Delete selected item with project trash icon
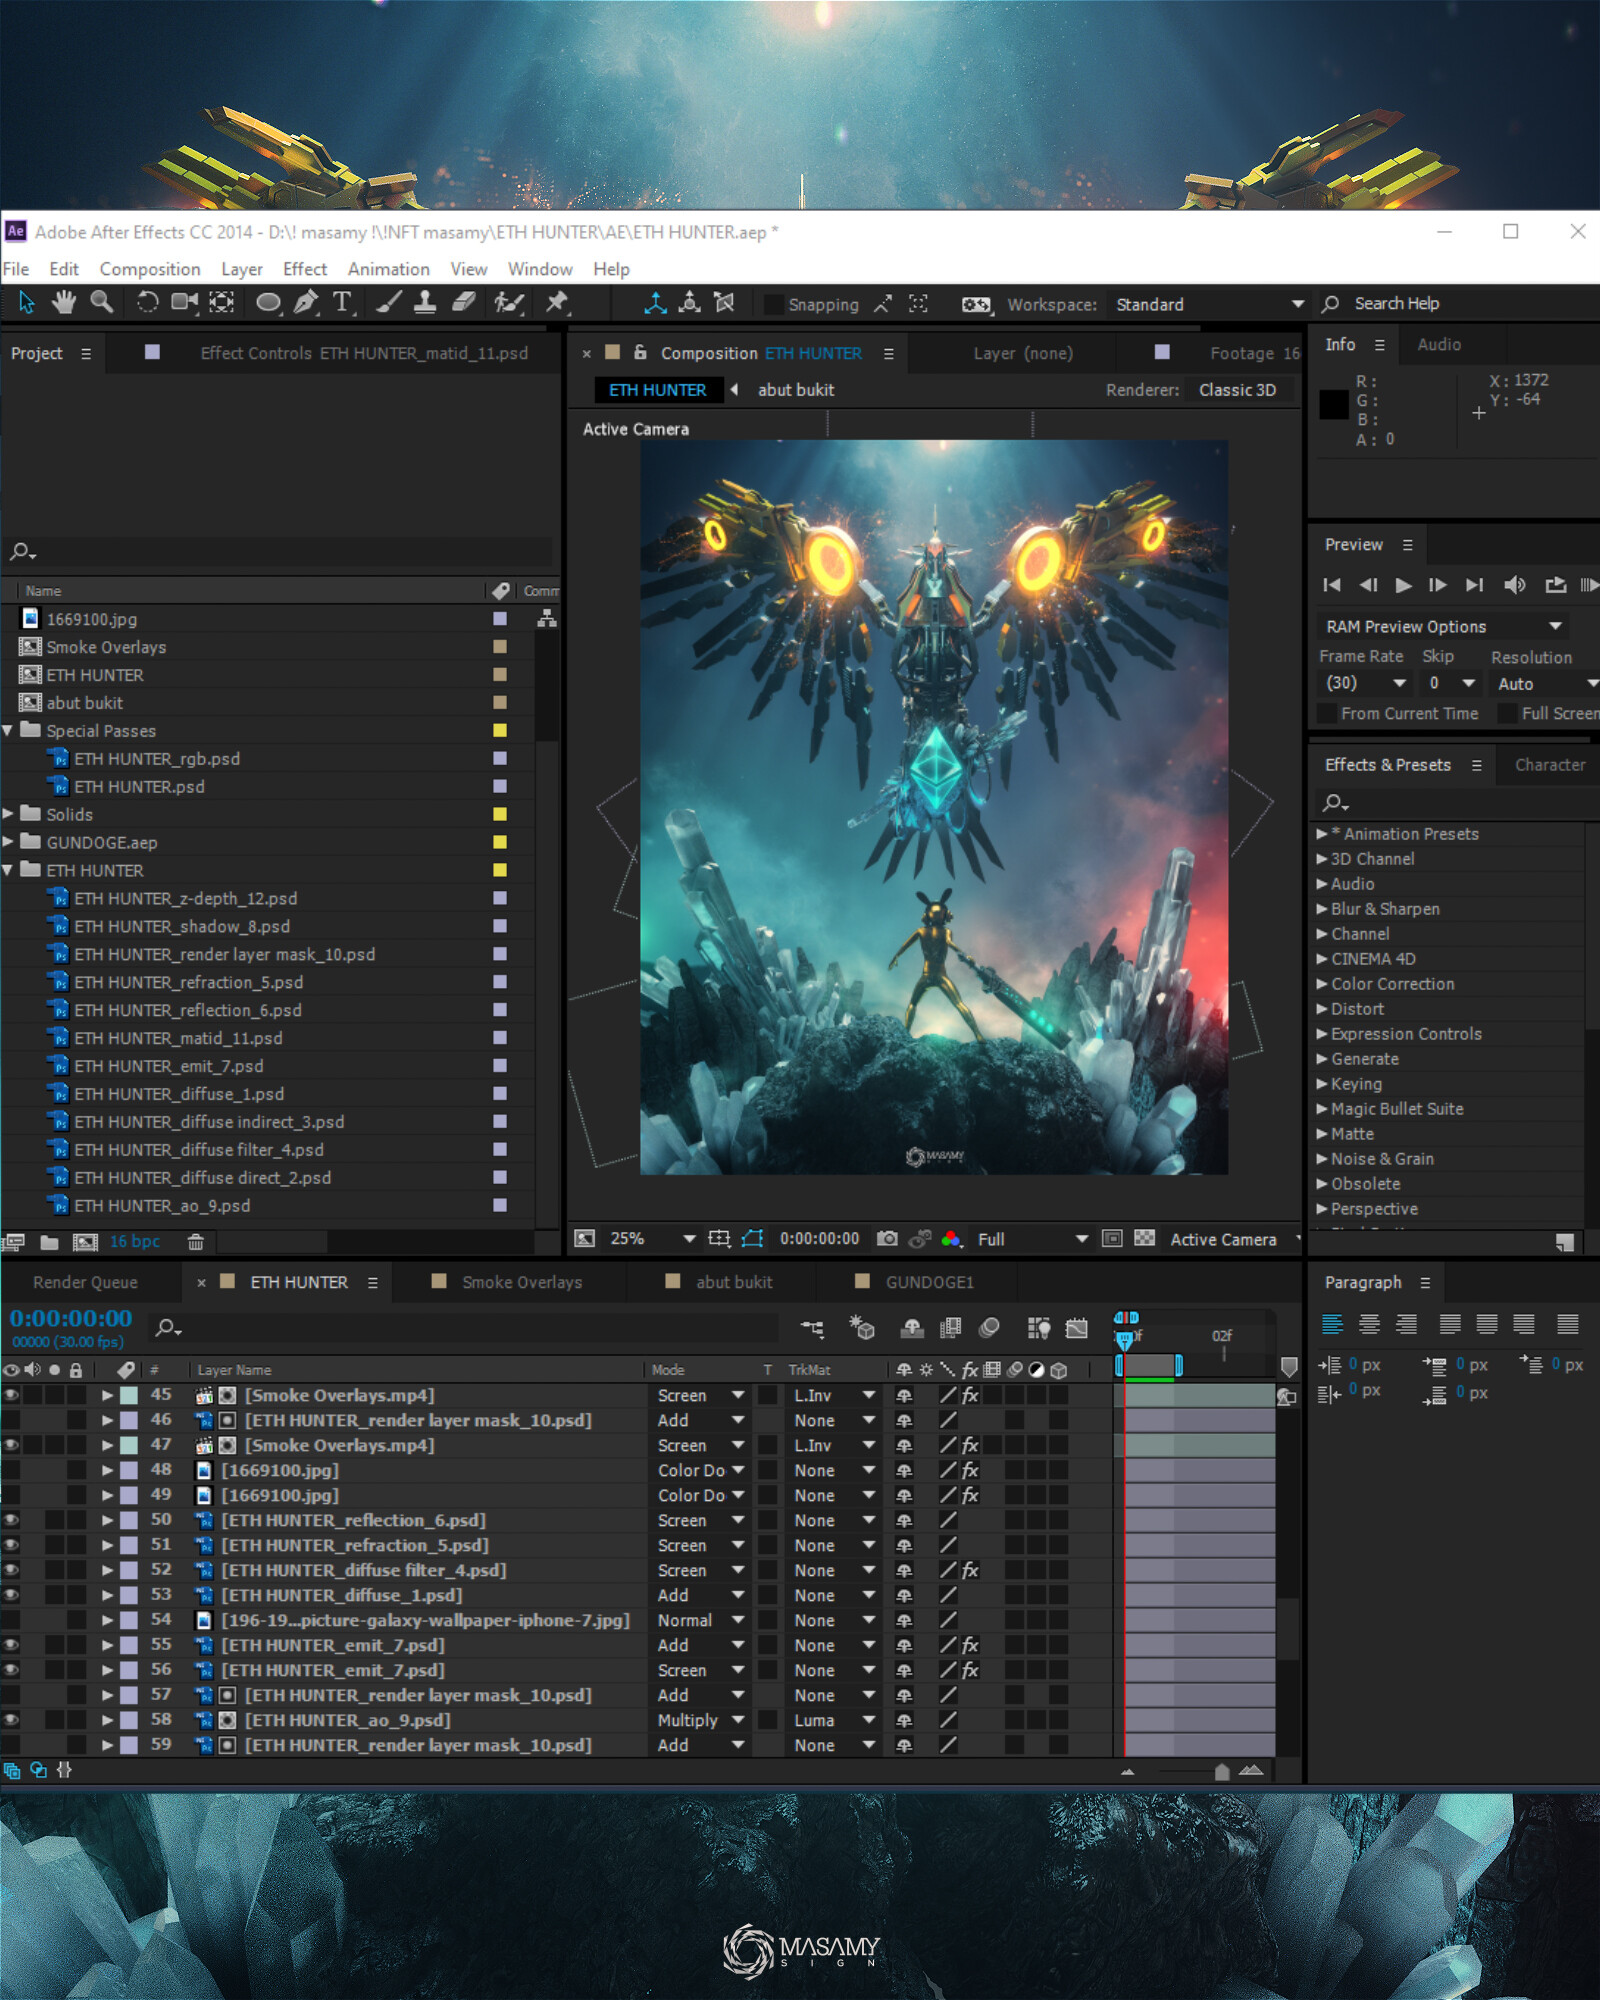Screen dimensions: 1600x2000 coord(196,1242)
